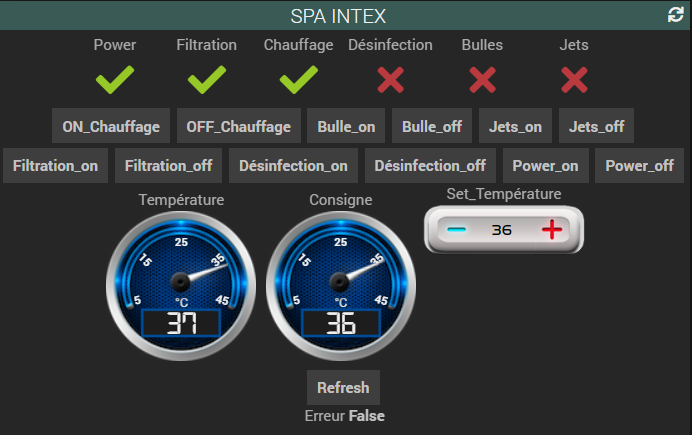The image size is (692, 435).
Task: Turn heating on with ON_Chauffage
Action: [x=111, y=126]
